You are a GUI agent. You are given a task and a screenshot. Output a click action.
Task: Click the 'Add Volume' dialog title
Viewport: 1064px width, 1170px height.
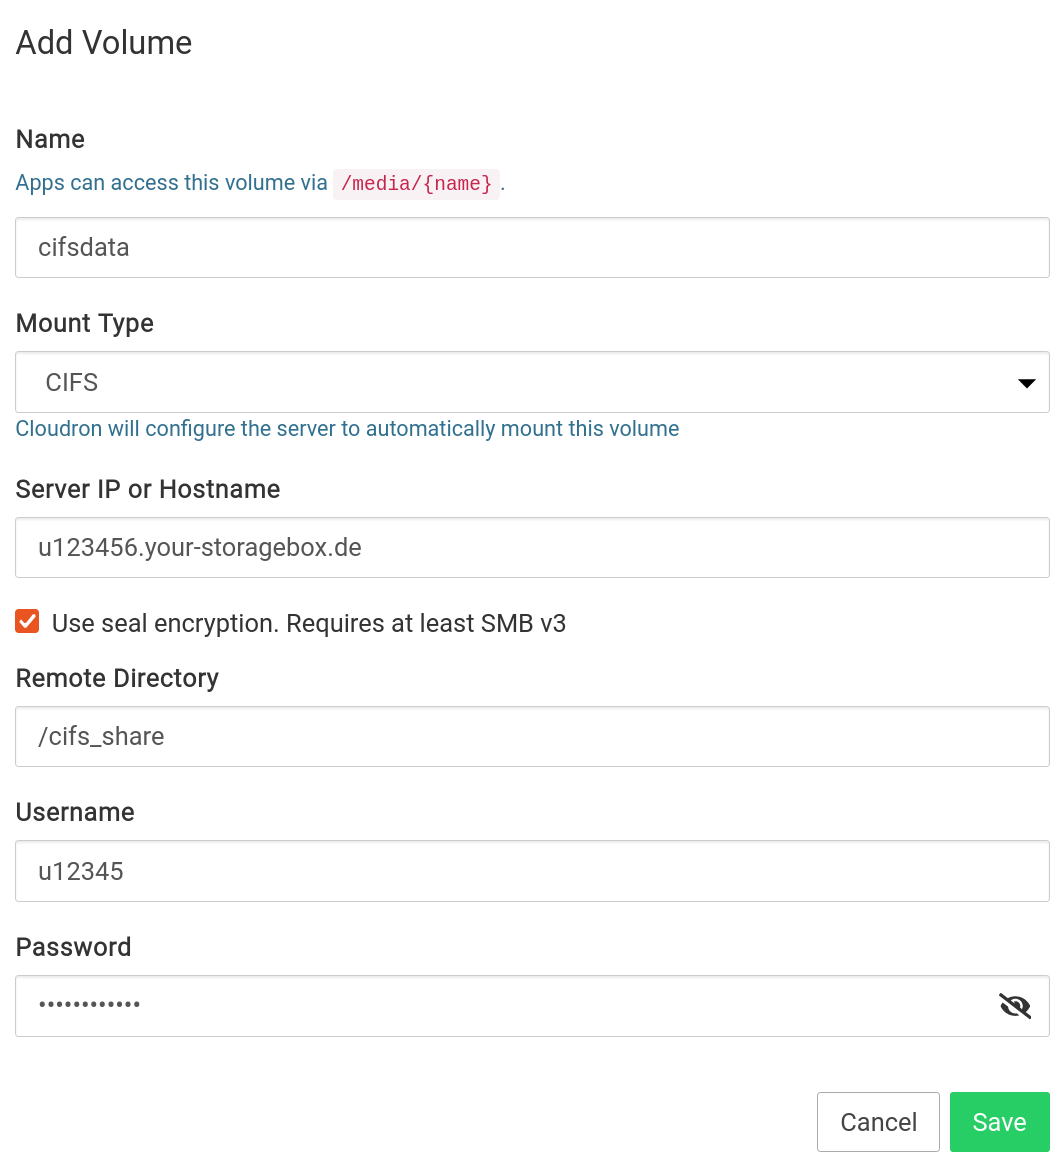[x=104, y=43]
